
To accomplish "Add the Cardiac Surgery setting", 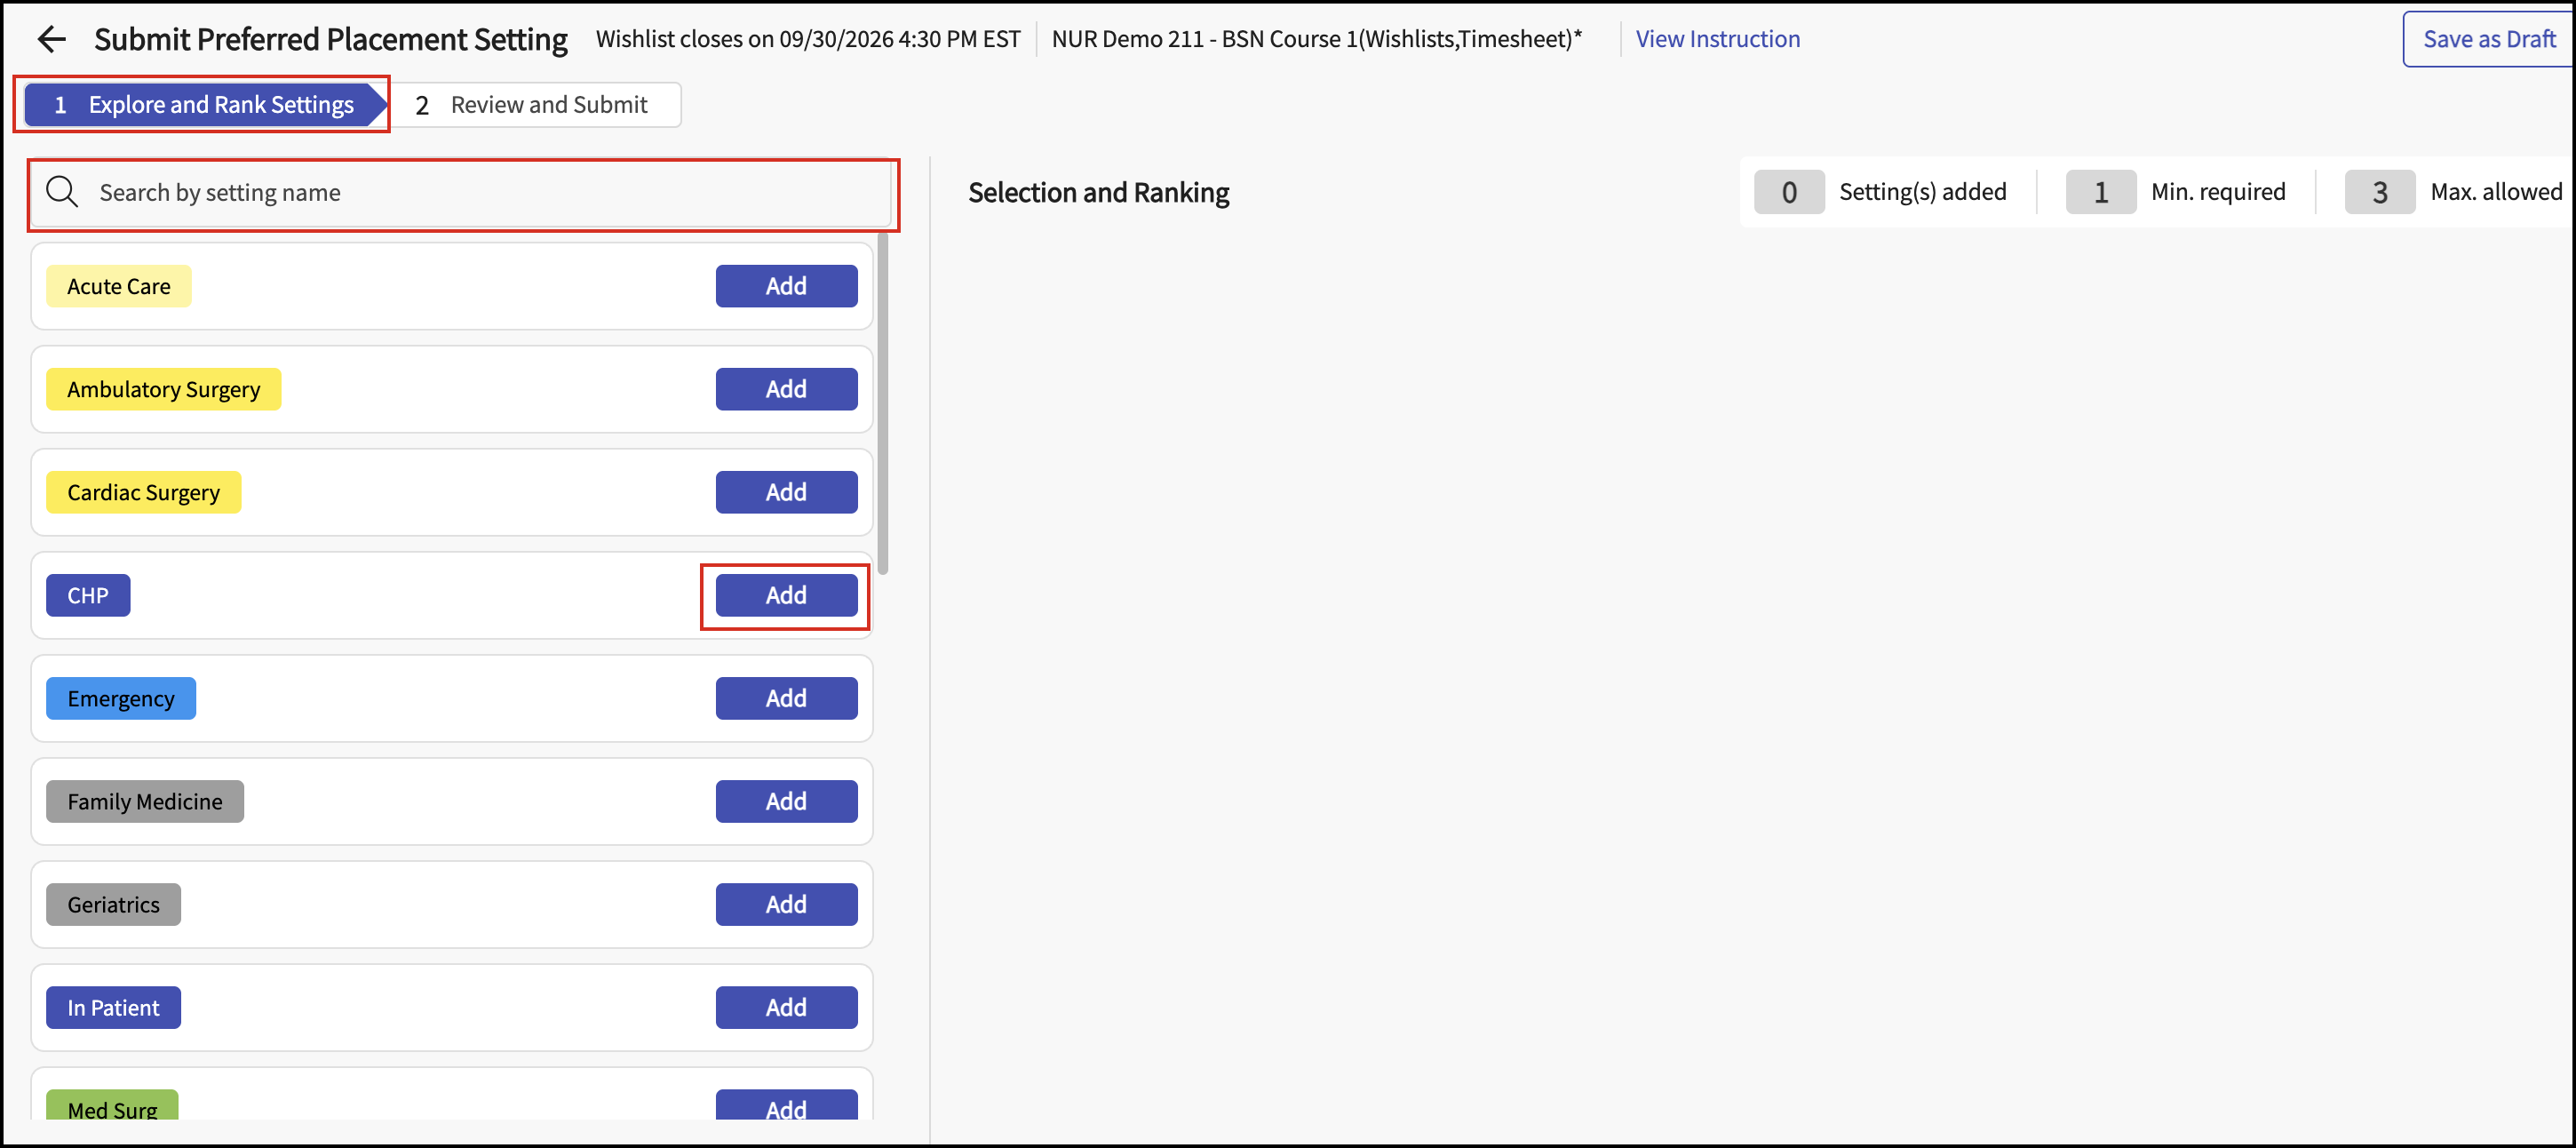I will tap(786, 492).
